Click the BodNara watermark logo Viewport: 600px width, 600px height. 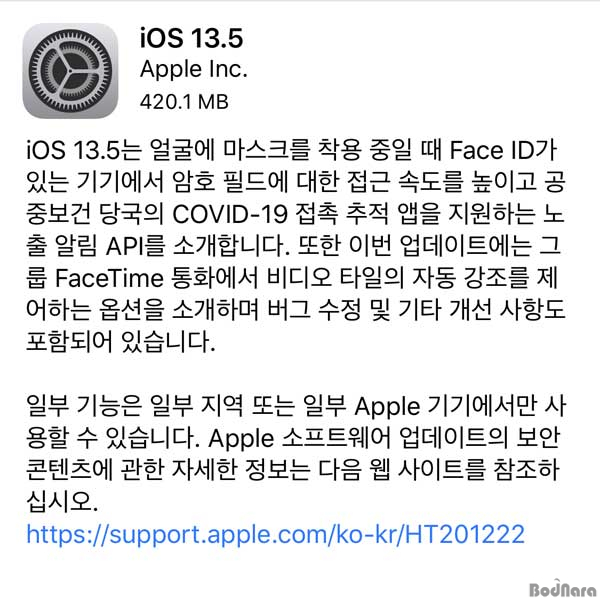click(564, 589)
